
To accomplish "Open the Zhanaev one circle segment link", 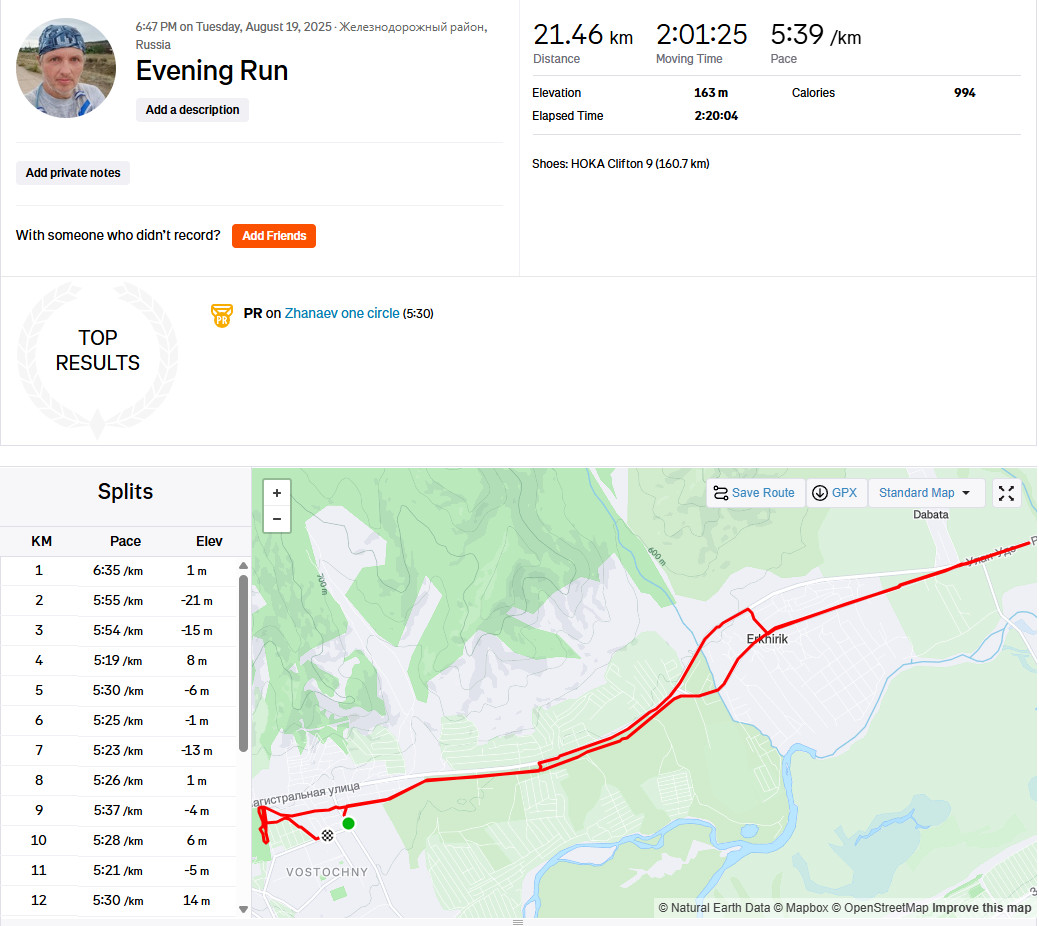I will point(342,313).
